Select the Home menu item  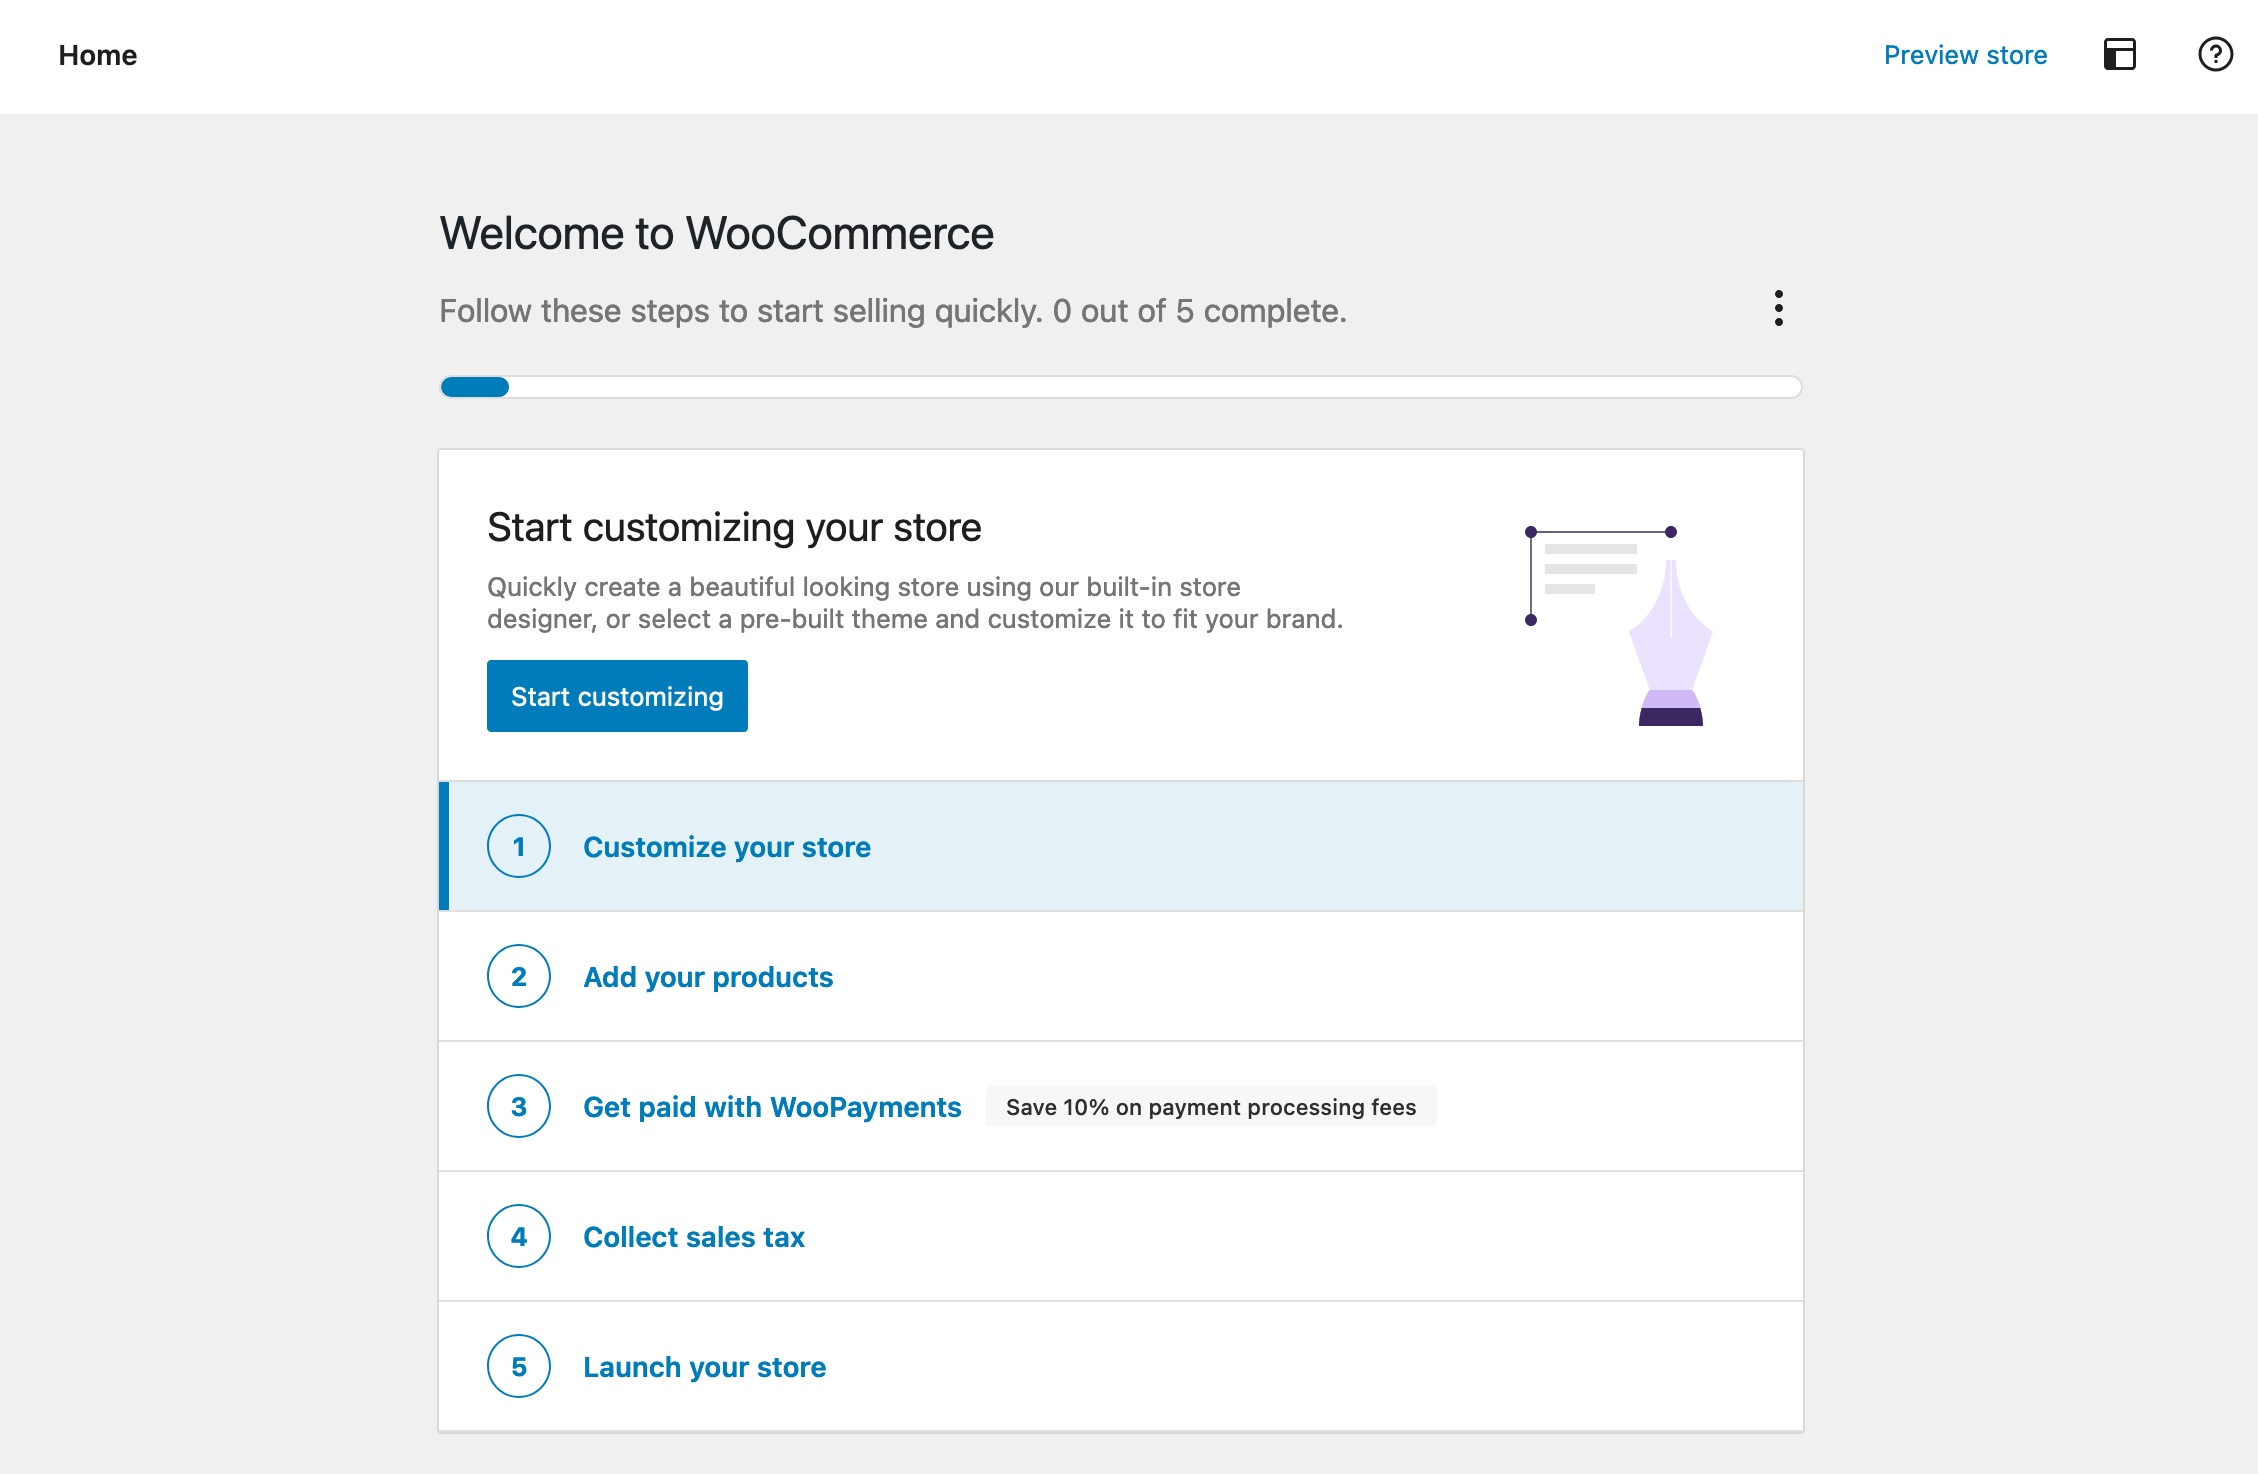pos(97,55)
